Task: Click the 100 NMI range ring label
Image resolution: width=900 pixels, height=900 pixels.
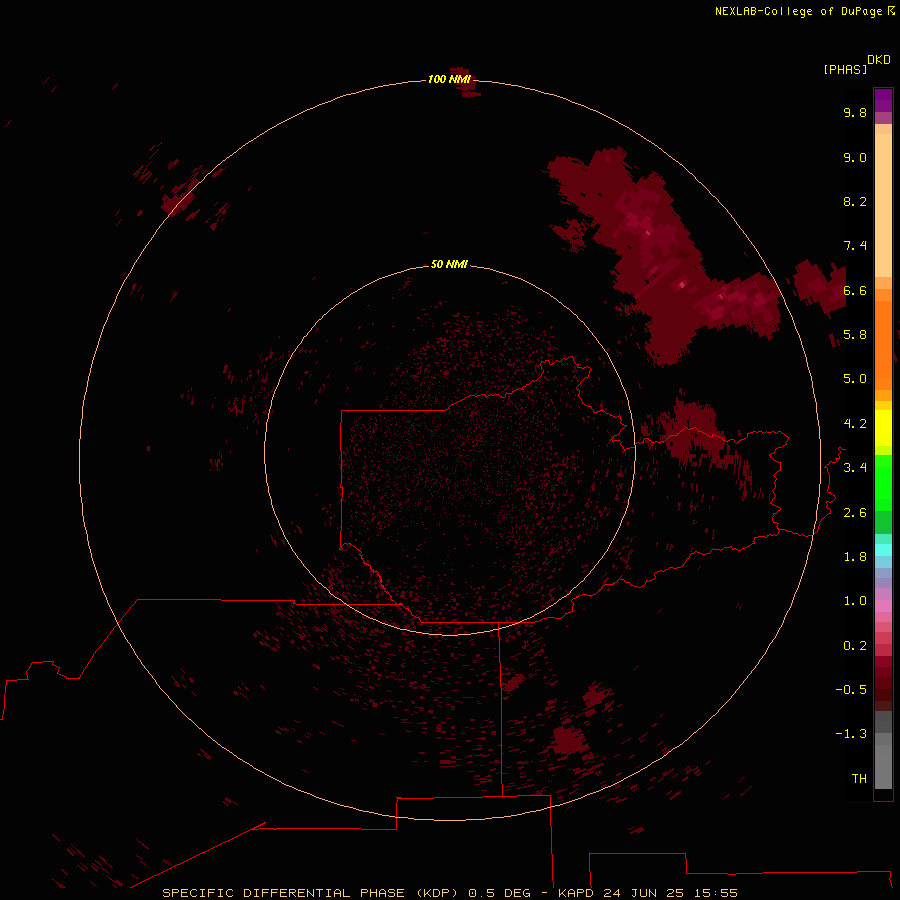Action: 449,79
